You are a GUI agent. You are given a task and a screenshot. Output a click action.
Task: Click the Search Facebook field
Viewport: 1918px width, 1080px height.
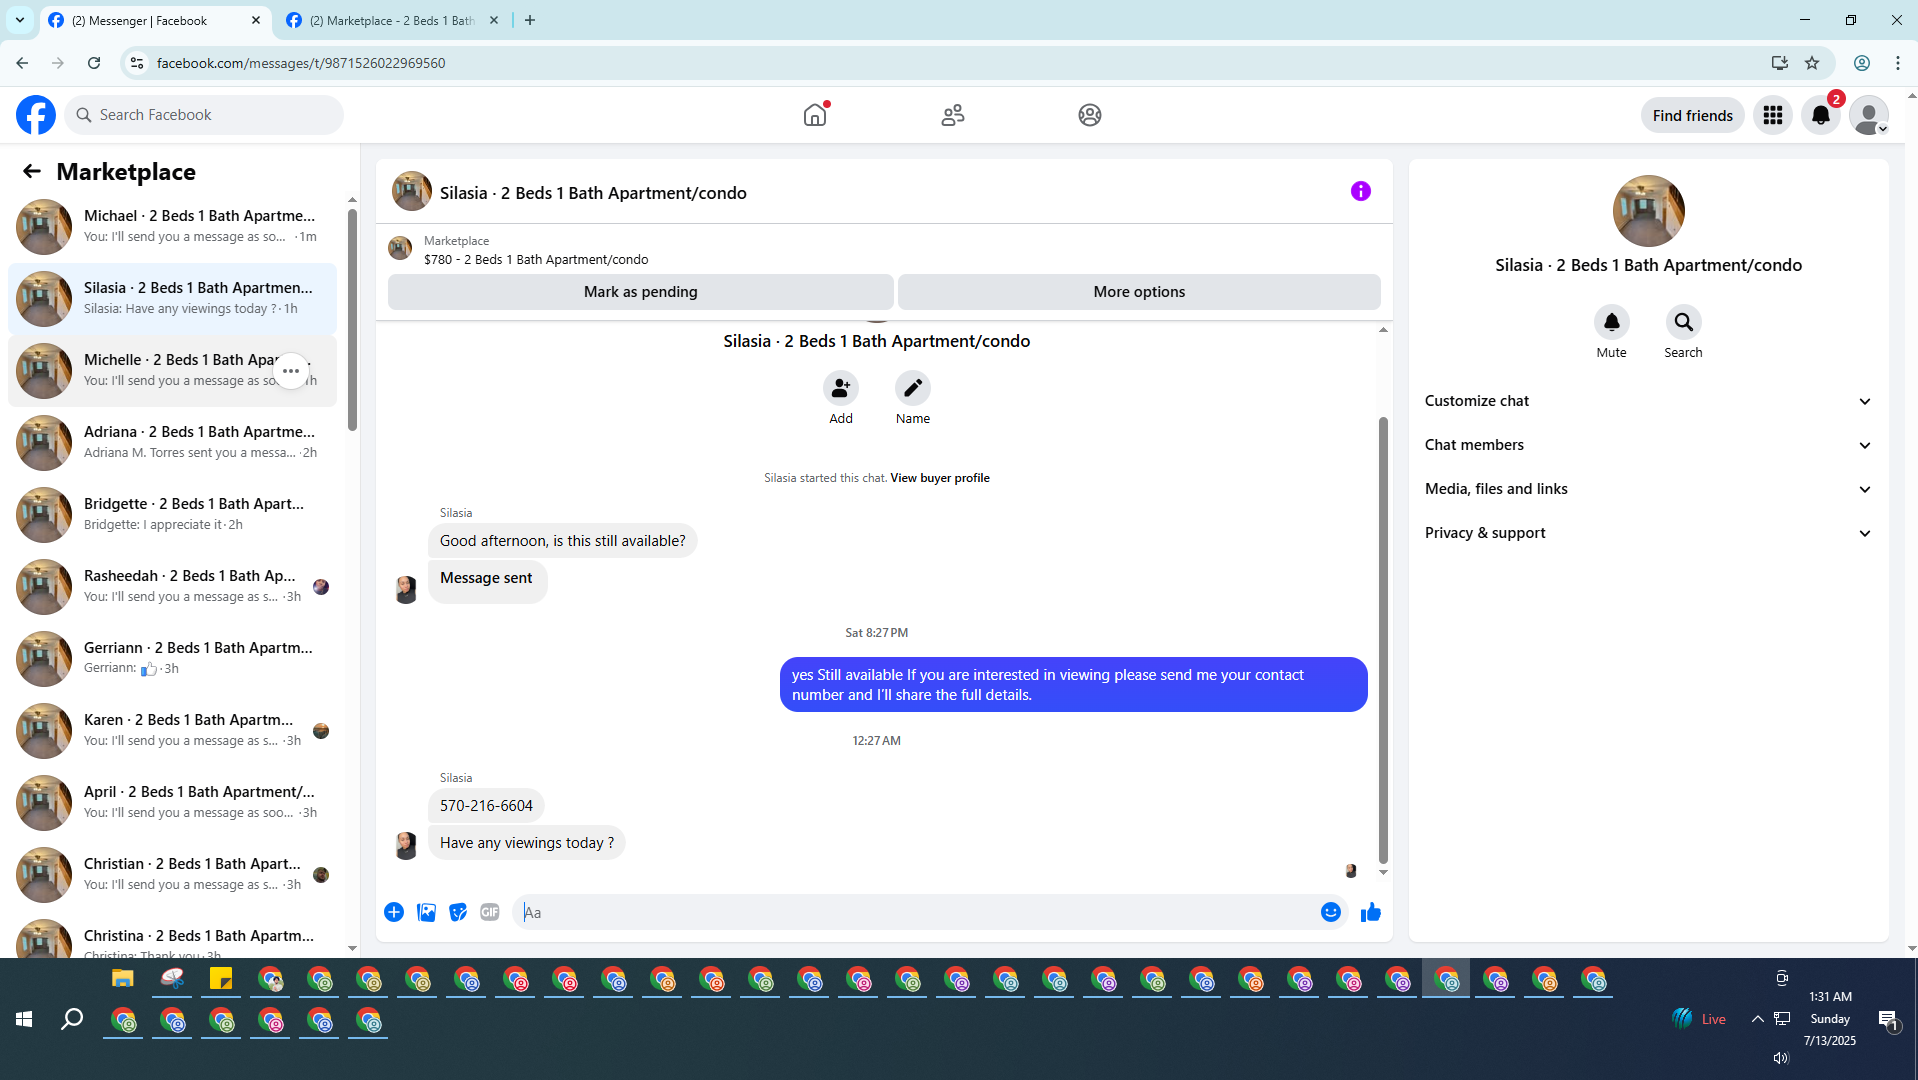204,115
